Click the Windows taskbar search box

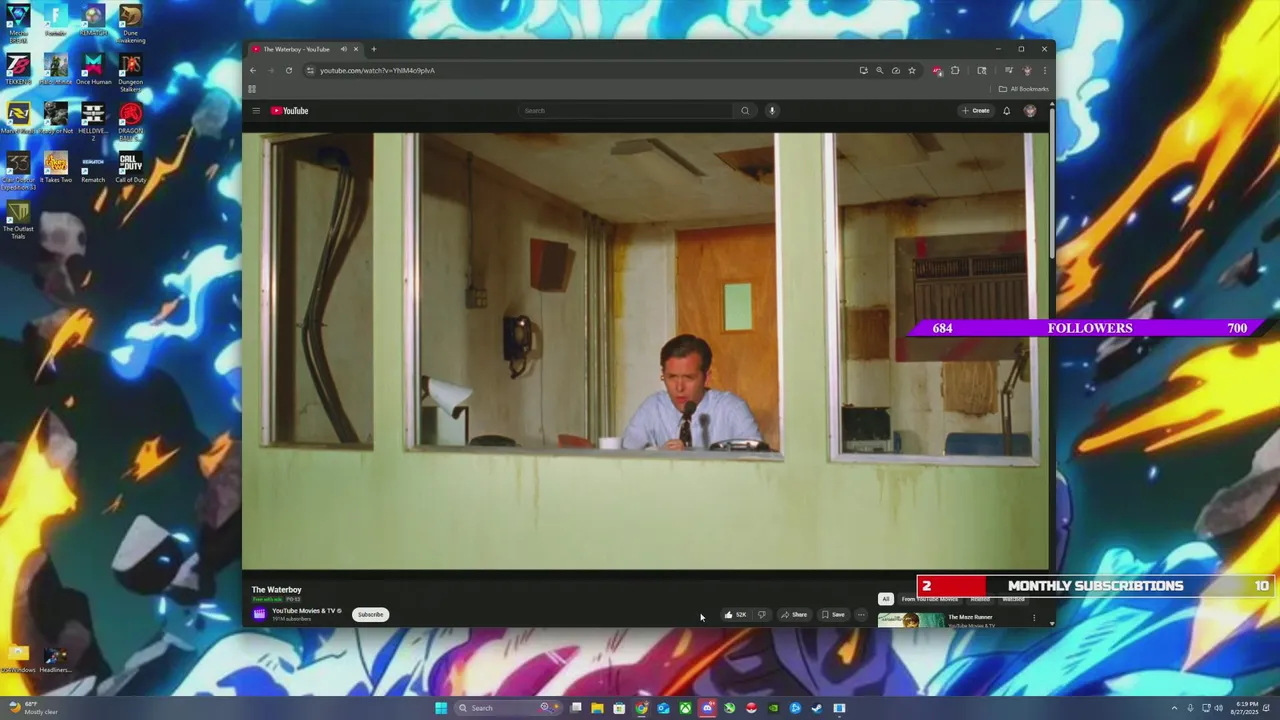point(509,708)
